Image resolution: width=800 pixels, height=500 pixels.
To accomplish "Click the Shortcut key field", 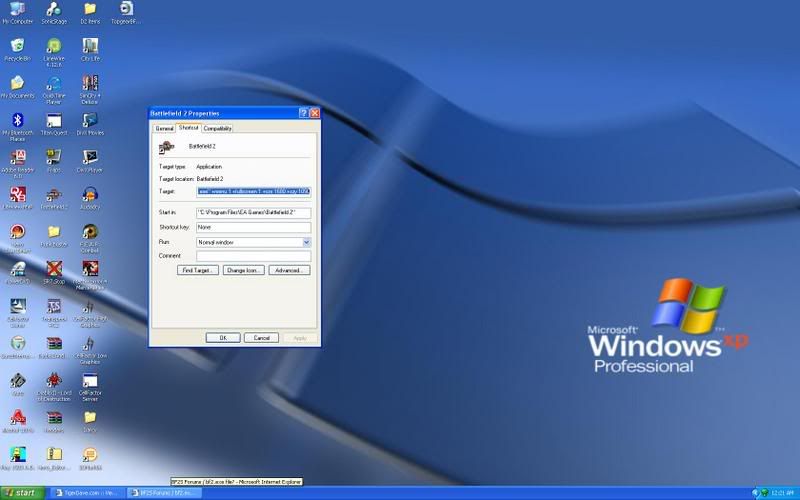I will pos(253,227).
